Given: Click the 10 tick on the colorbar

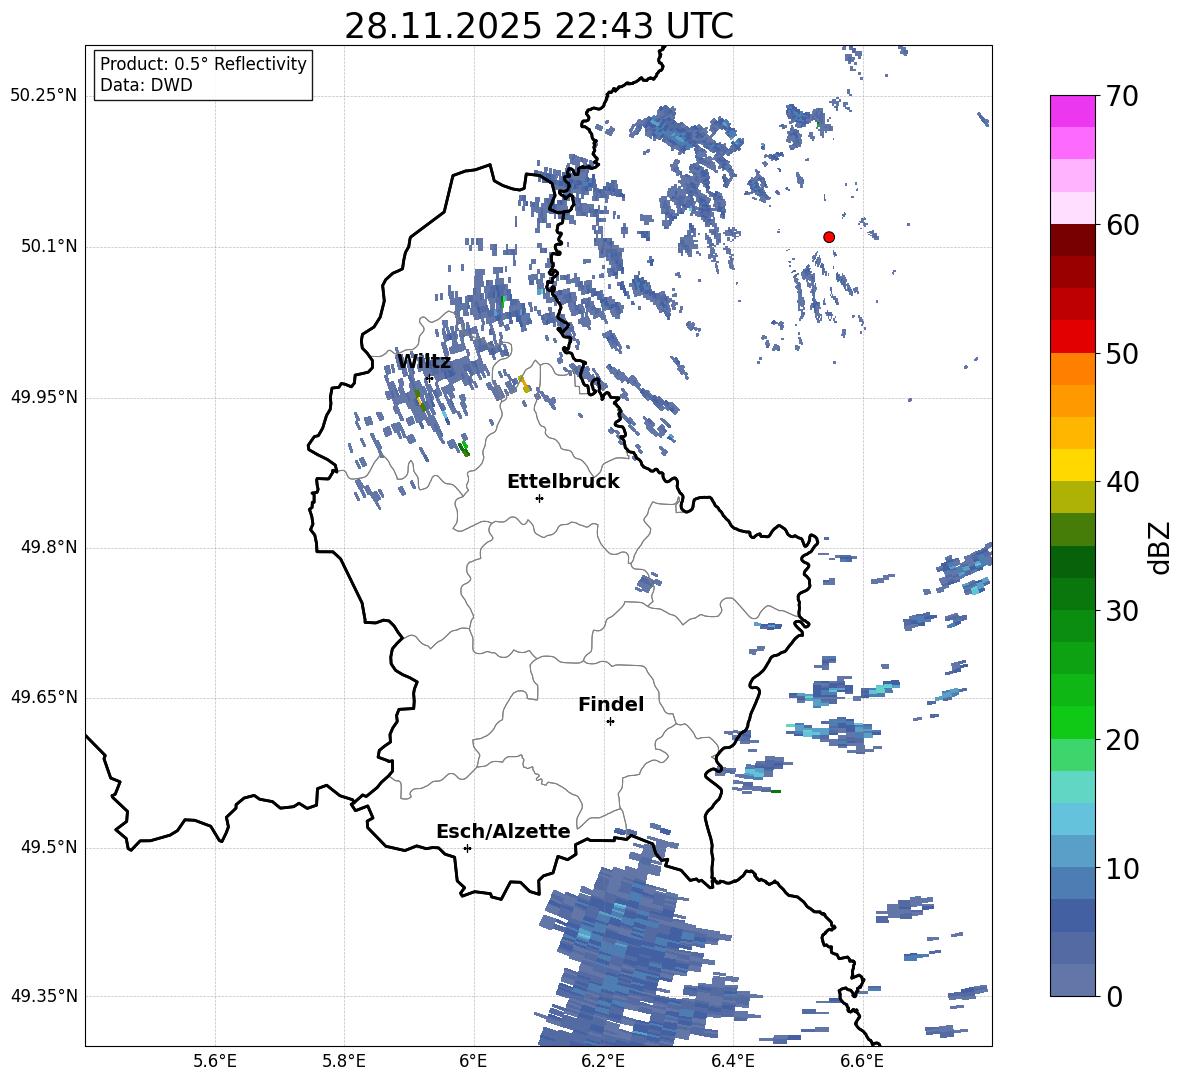Looking at the screenshot, I should (1121, 868).
